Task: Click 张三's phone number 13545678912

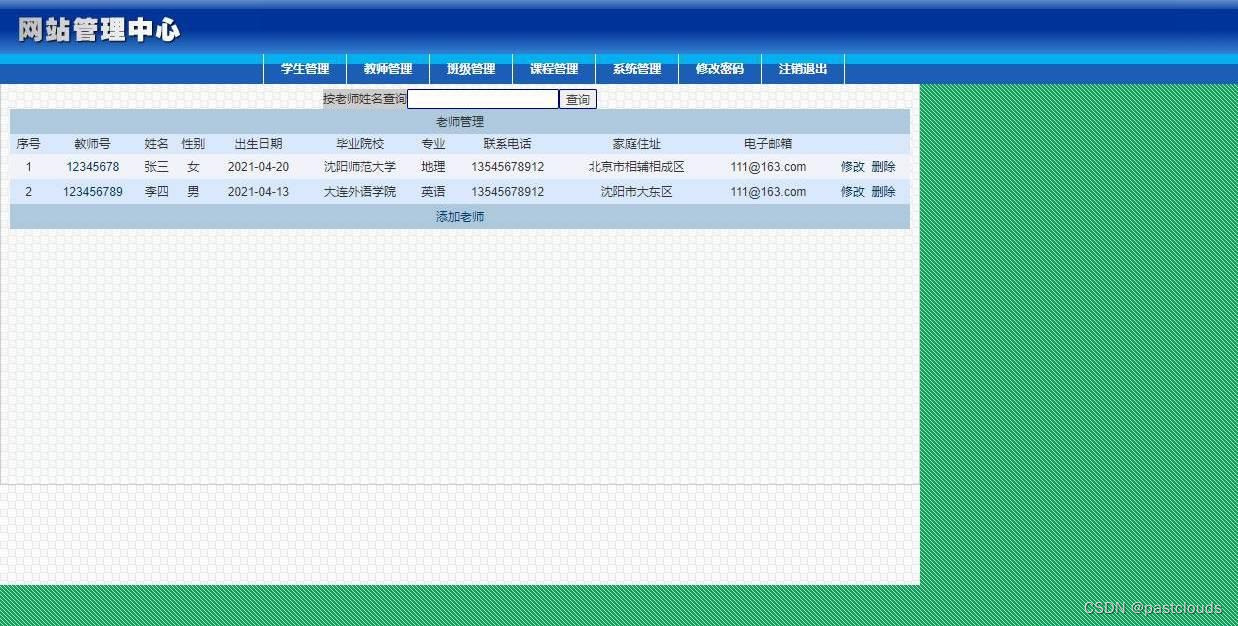Action: [508, 167]
